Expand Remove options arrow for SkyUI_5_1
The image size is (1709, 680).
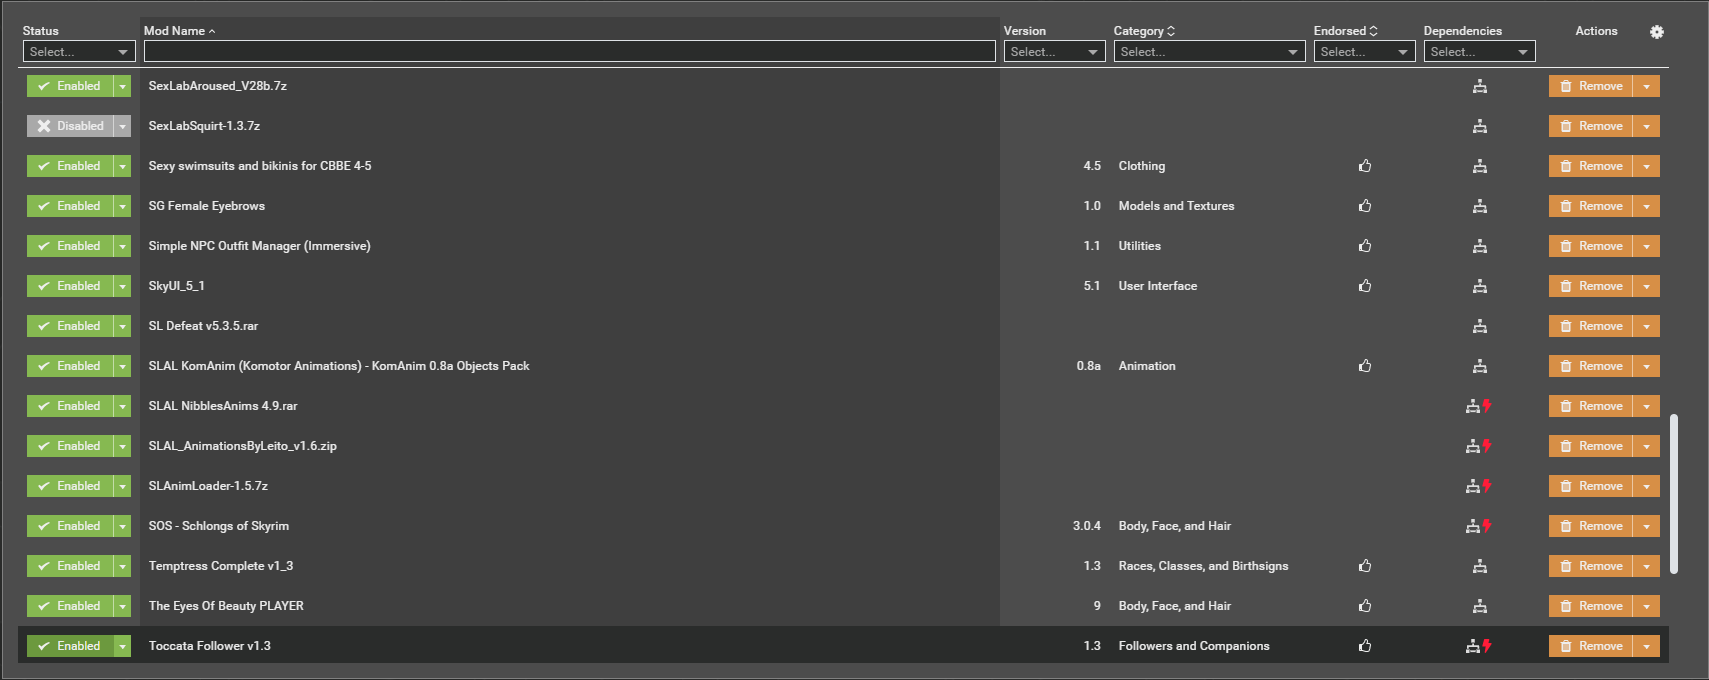coord(1646,286)
